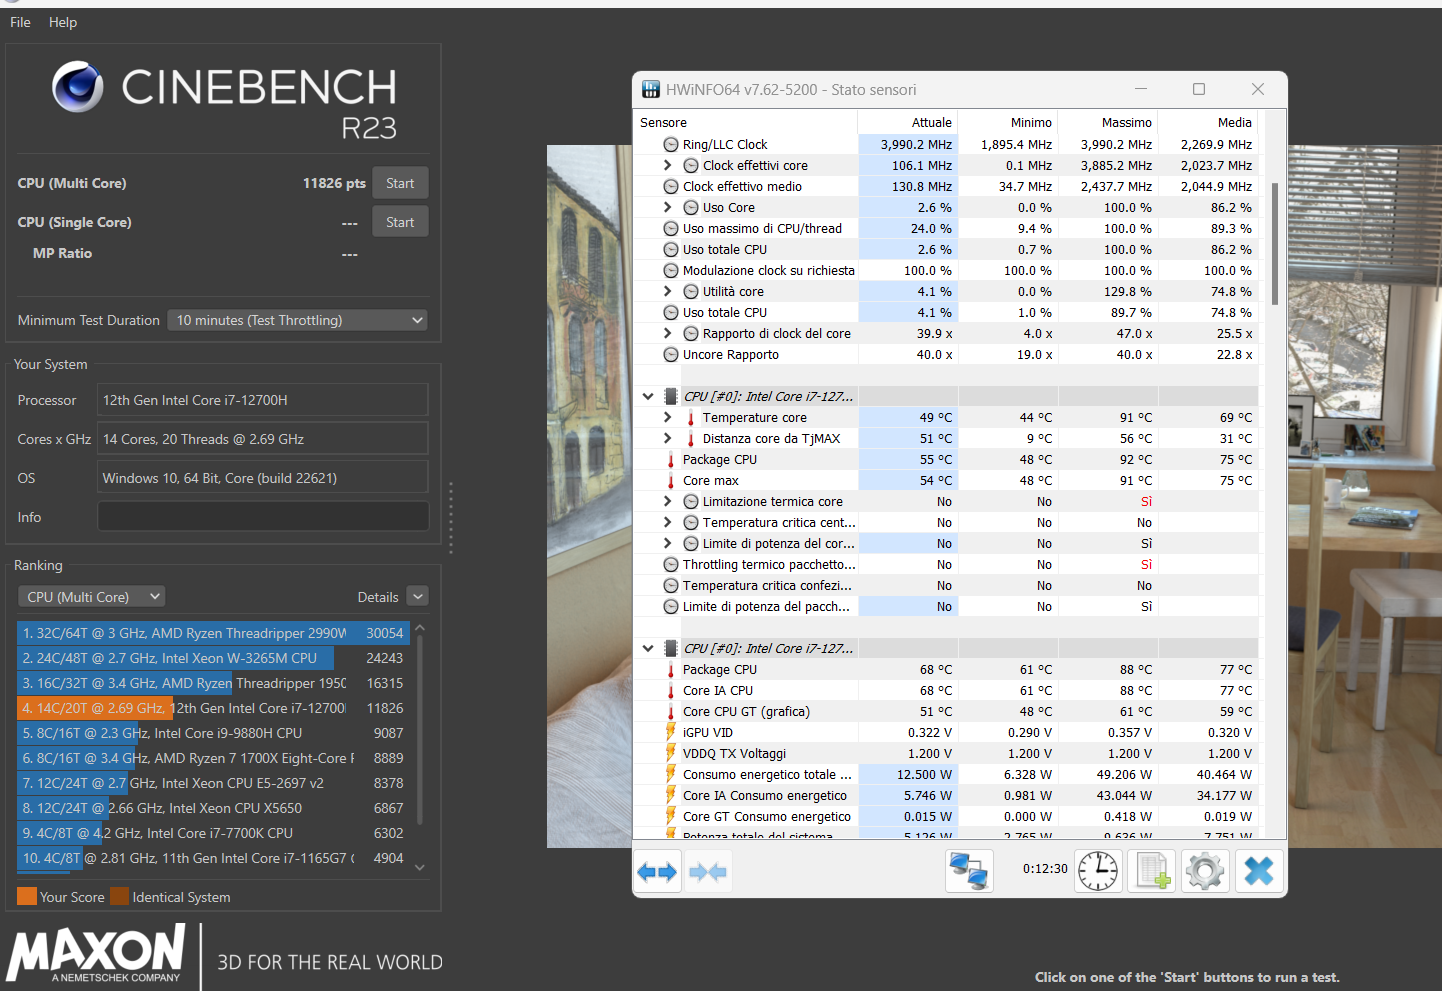Click the Processor field showing i7-12700H

(x=263, y=400)
